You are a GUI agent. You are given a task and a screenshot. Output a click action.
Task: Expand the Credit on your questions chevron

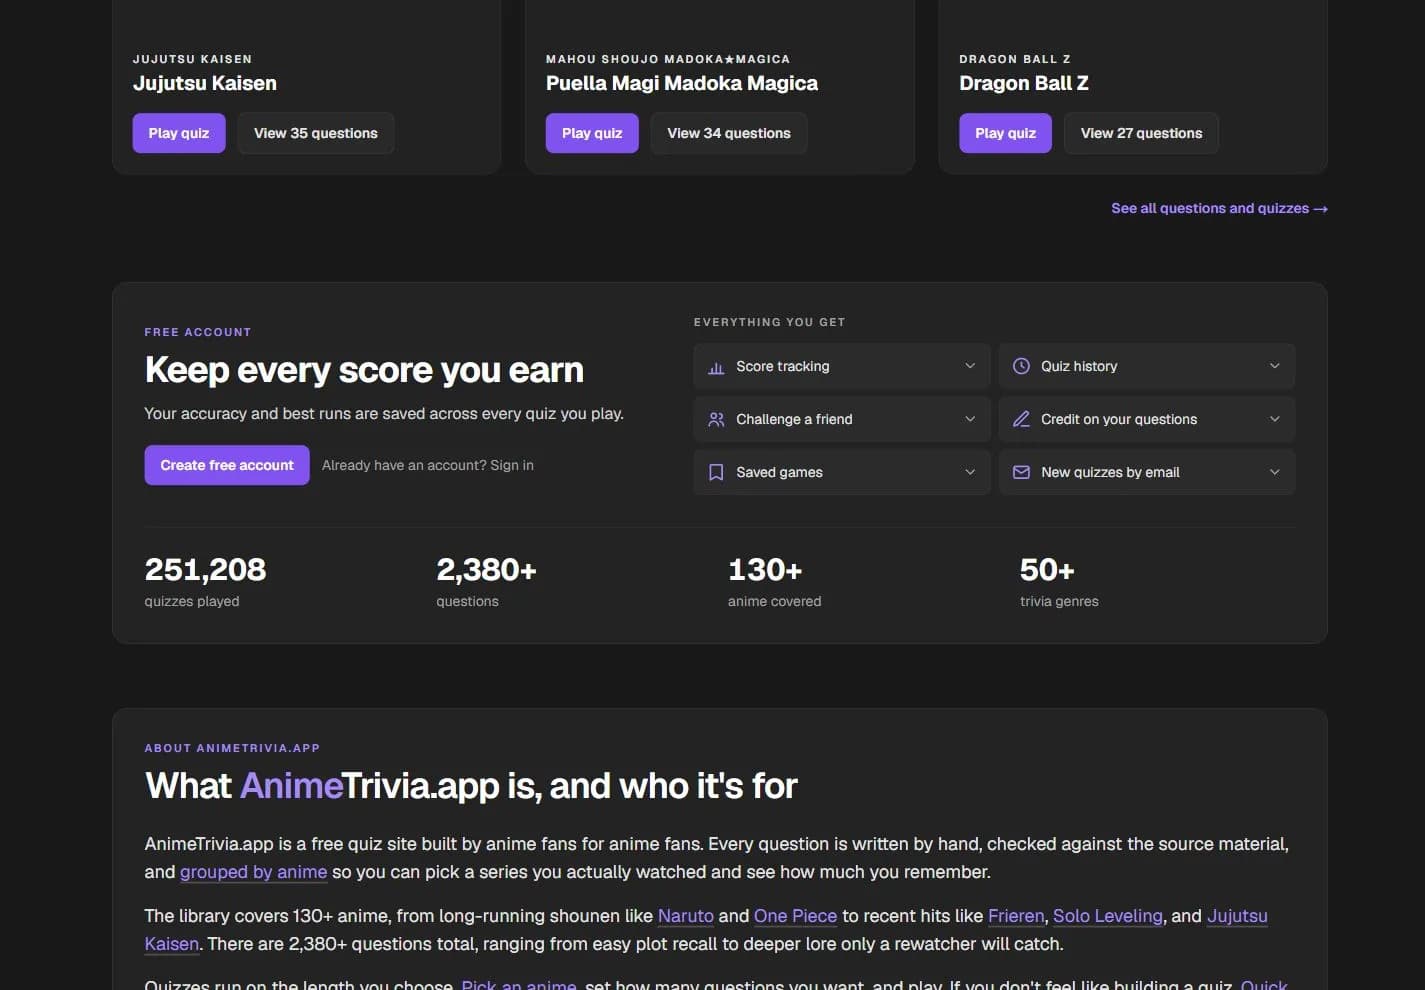tap(1275, 420)
